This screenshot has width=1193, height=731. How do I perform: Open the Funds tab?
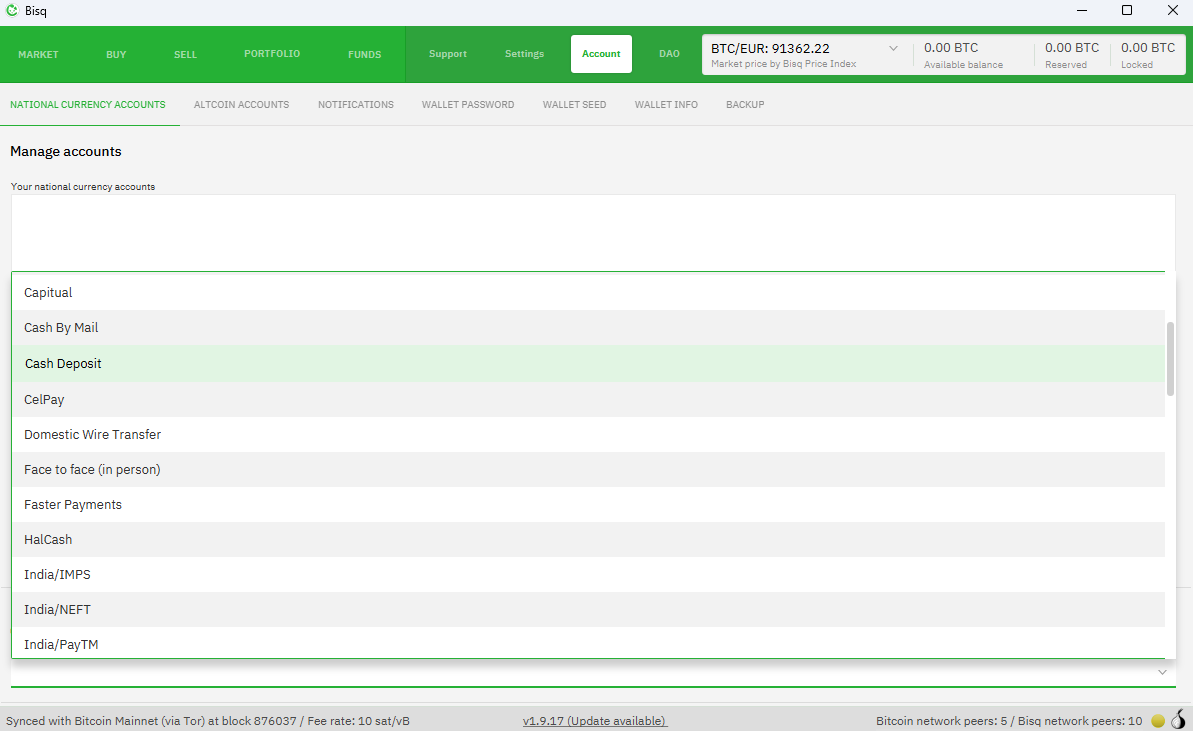(364, 55)
